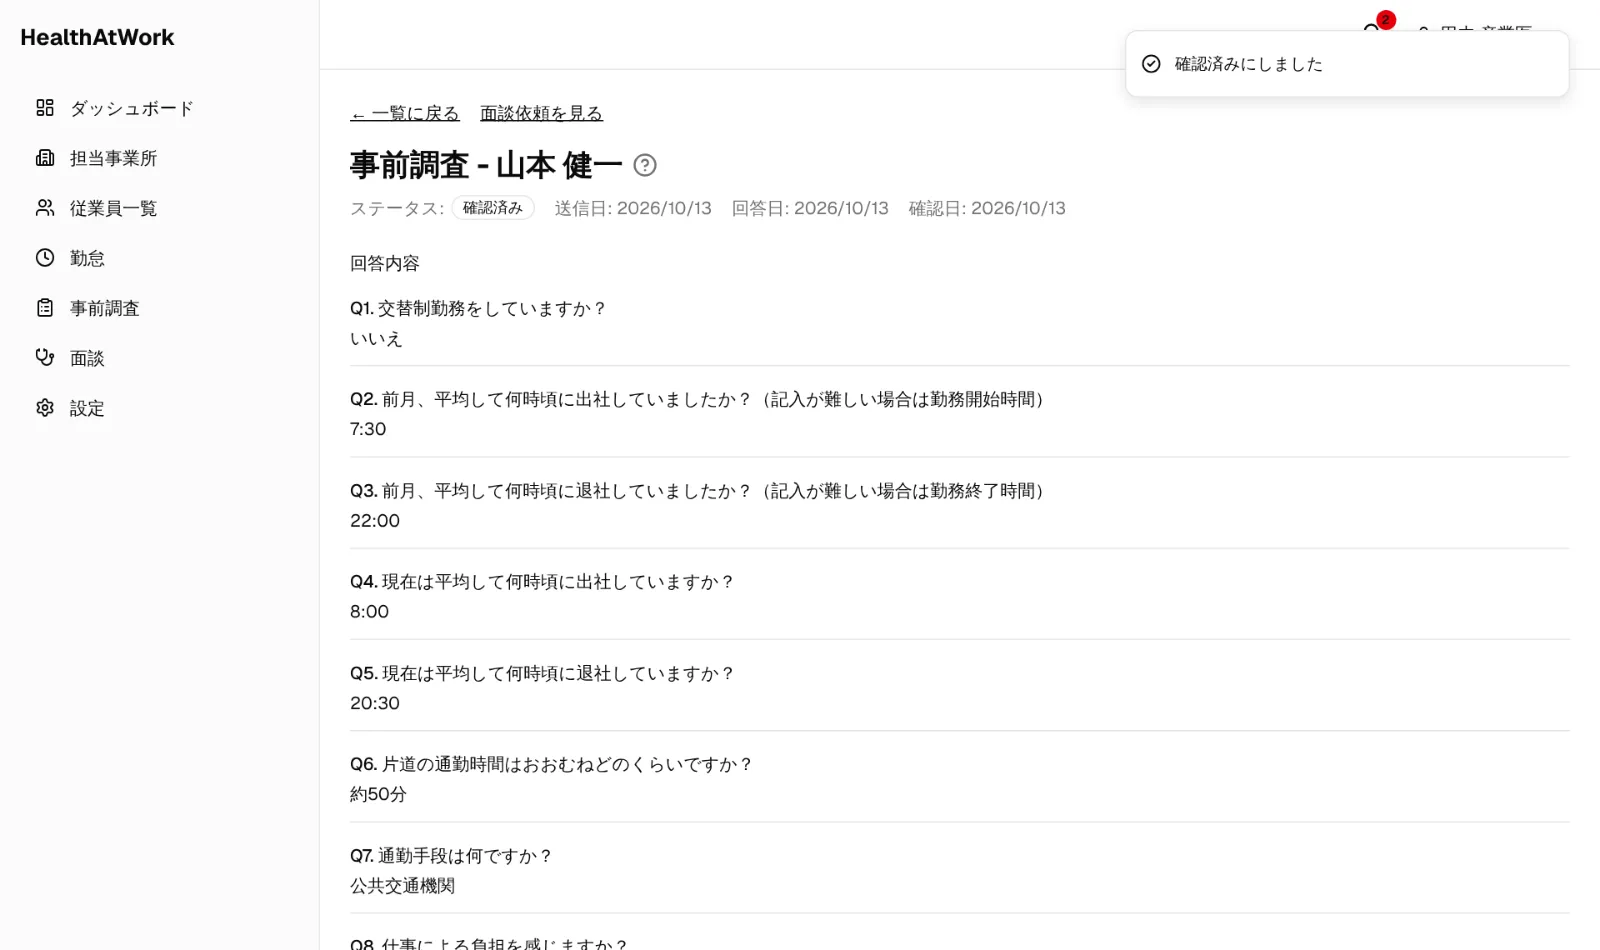1600x950 pixels.
Task: Click the answer 22:00
Action: [x=375, y=521]
